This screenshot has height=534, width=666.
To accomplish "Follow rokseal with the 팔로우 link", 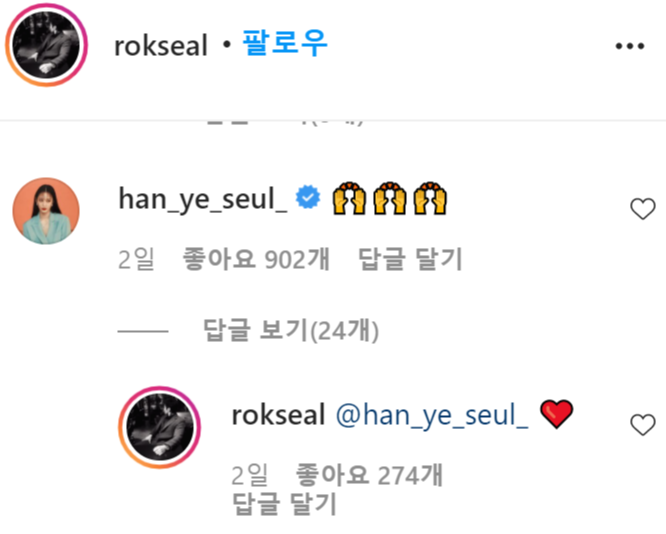I will click(285, 42).
